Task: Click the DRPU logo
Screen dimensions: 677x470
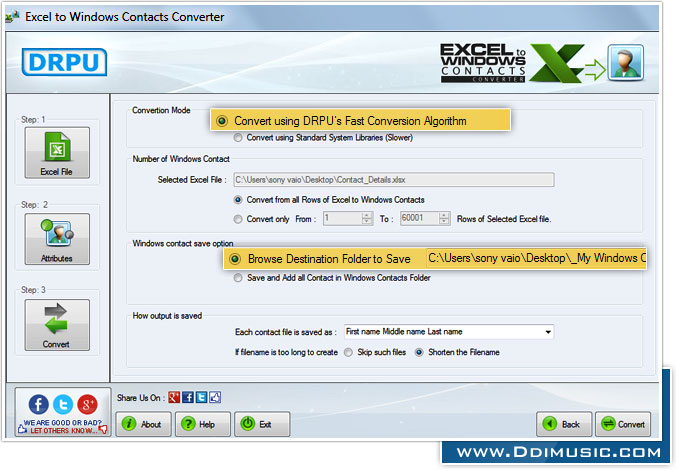Action: (64, 62)
